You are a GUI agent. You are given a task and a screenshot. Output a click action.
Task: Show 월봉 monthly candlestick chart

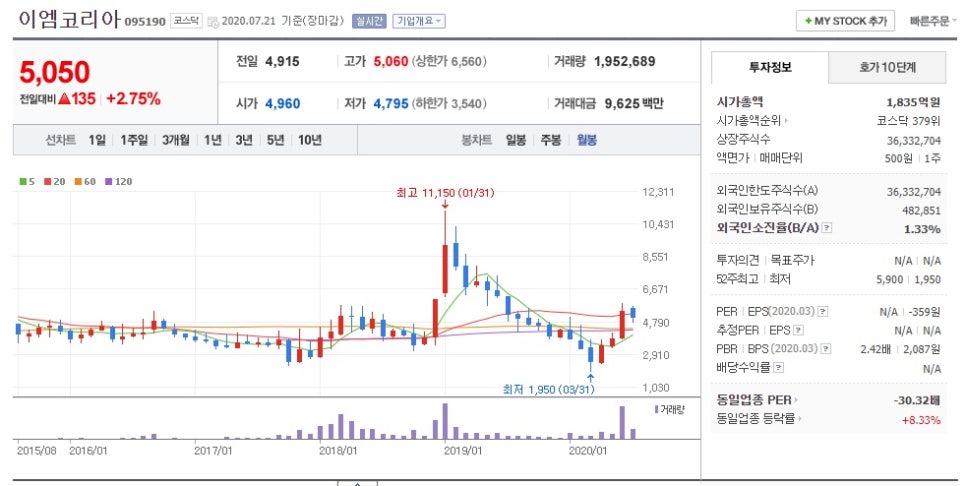(586, 140)
